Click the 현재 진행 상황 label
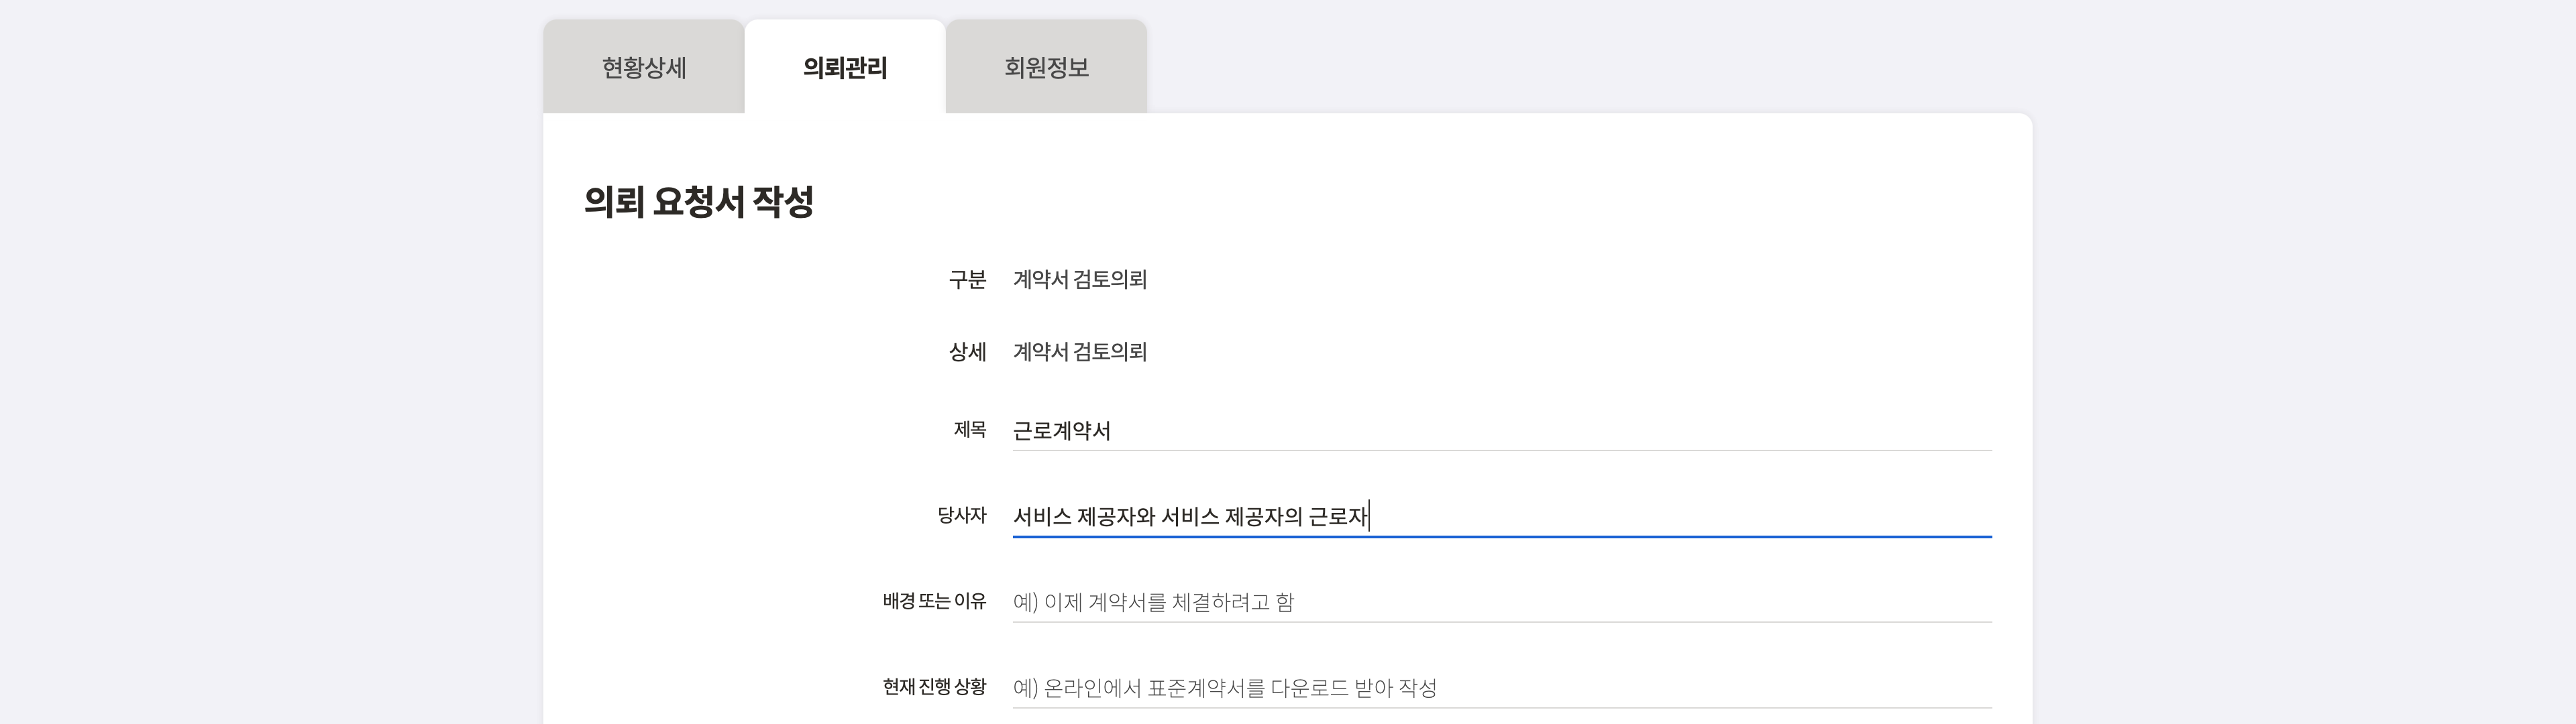 (934, 687)
